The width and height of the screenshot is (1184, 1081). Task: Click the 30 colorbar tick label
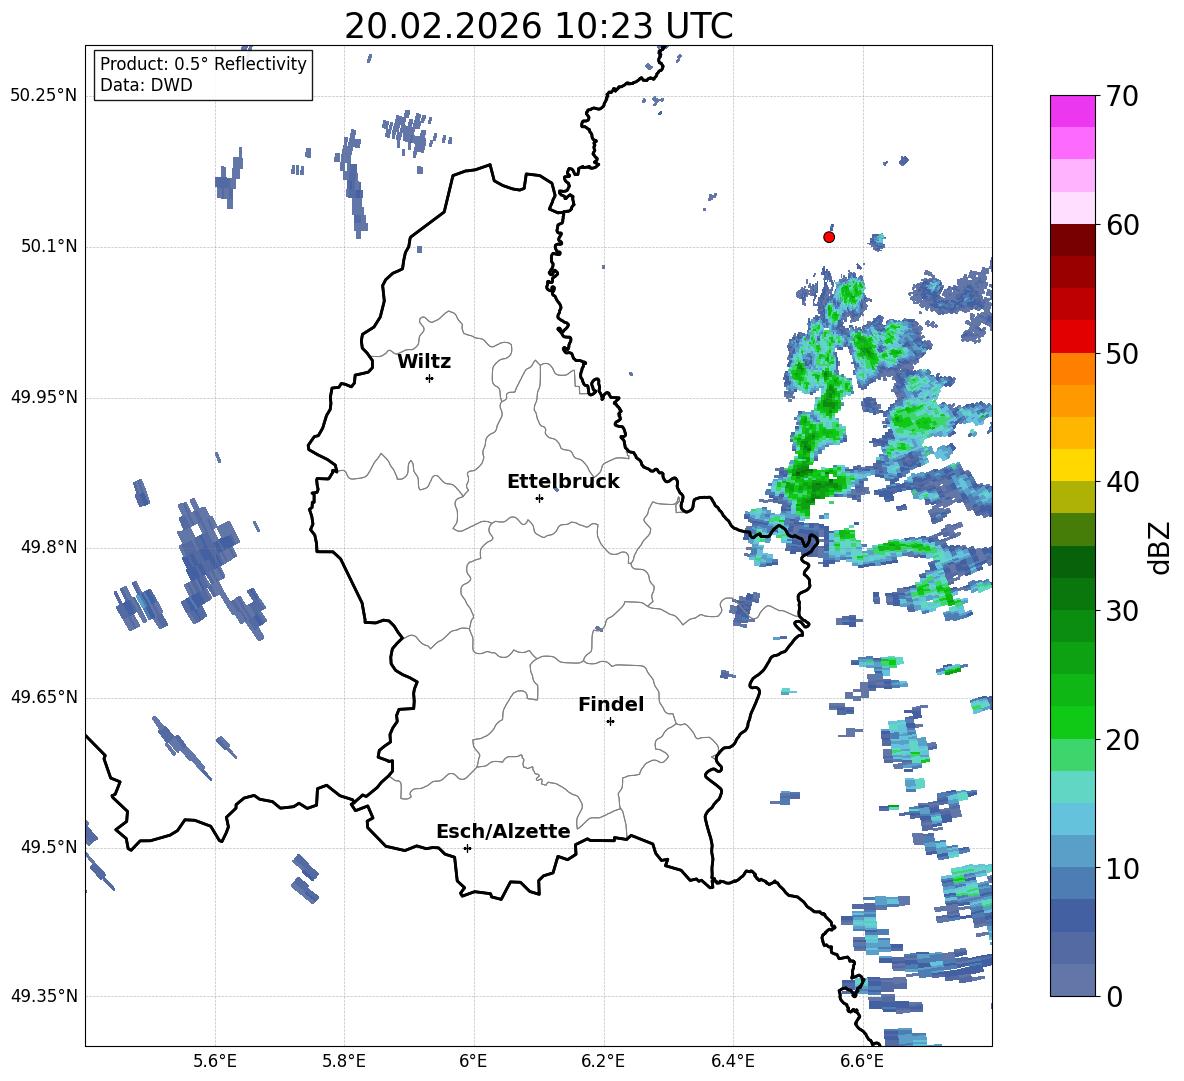[x=1122, y=611]
